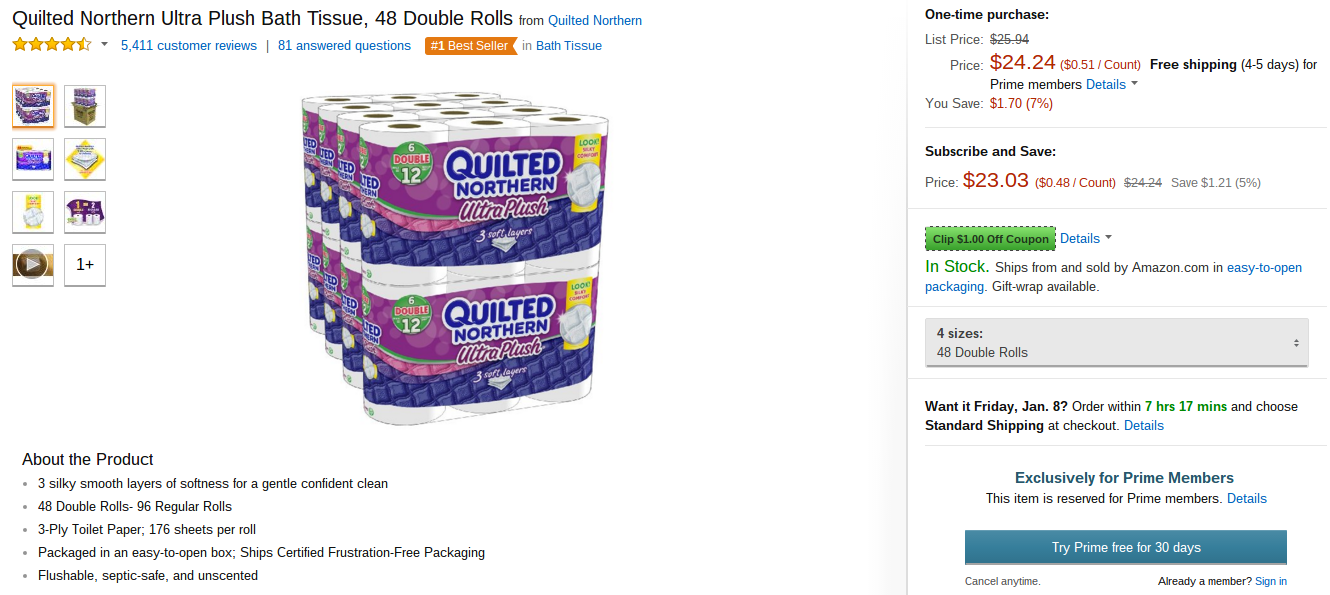Viewport: 1330px width, 595px height.
Task: Select the first stacked-packs thumbnail
Action: pyautogui.click(x=33, y=106)
